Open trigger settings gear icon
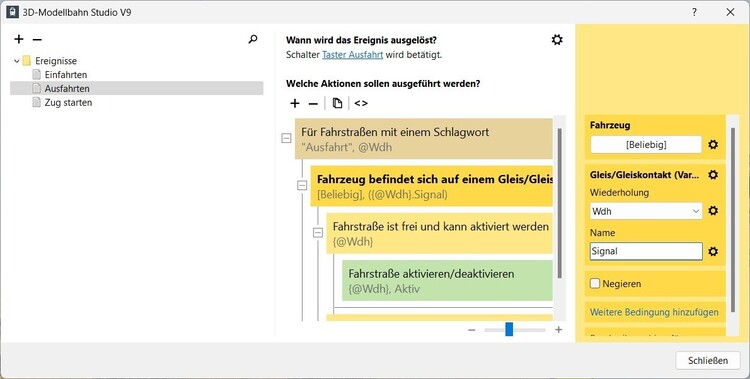Image resolution: width=750 pixels, height=379 pixels. click(x=557, y=40)
